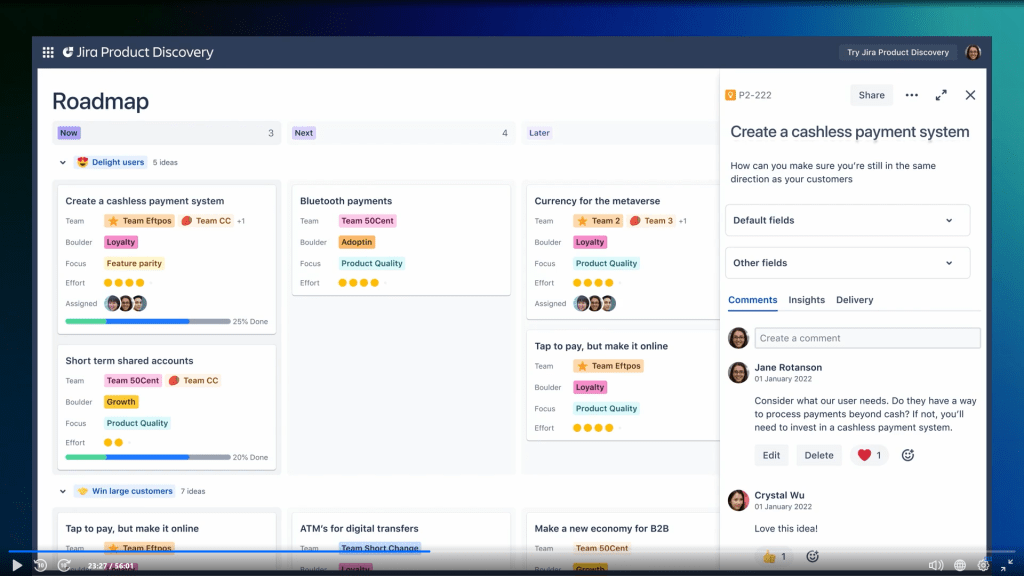Switch to the Delivery tab
The image size is (1024, 576).
[x=854, y=300]
